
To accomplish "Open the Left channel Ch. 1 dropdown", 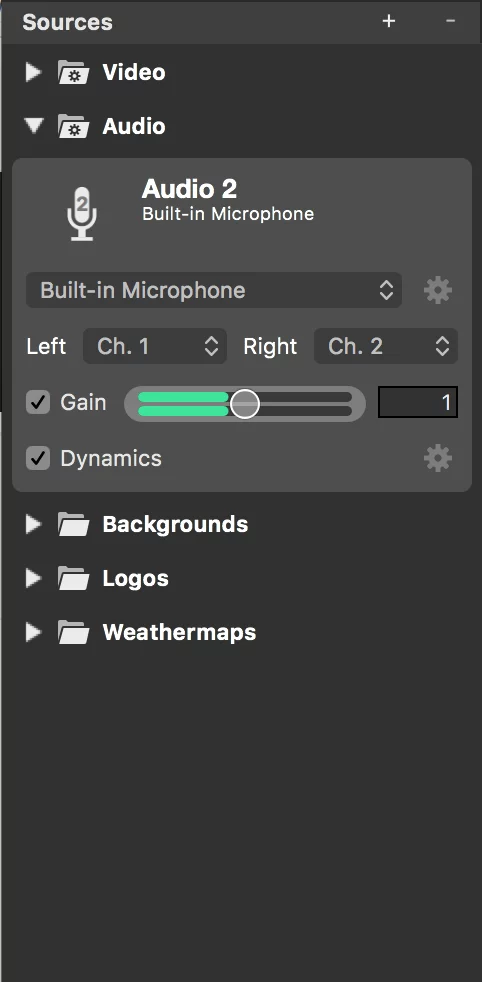I will pos(155,346).
